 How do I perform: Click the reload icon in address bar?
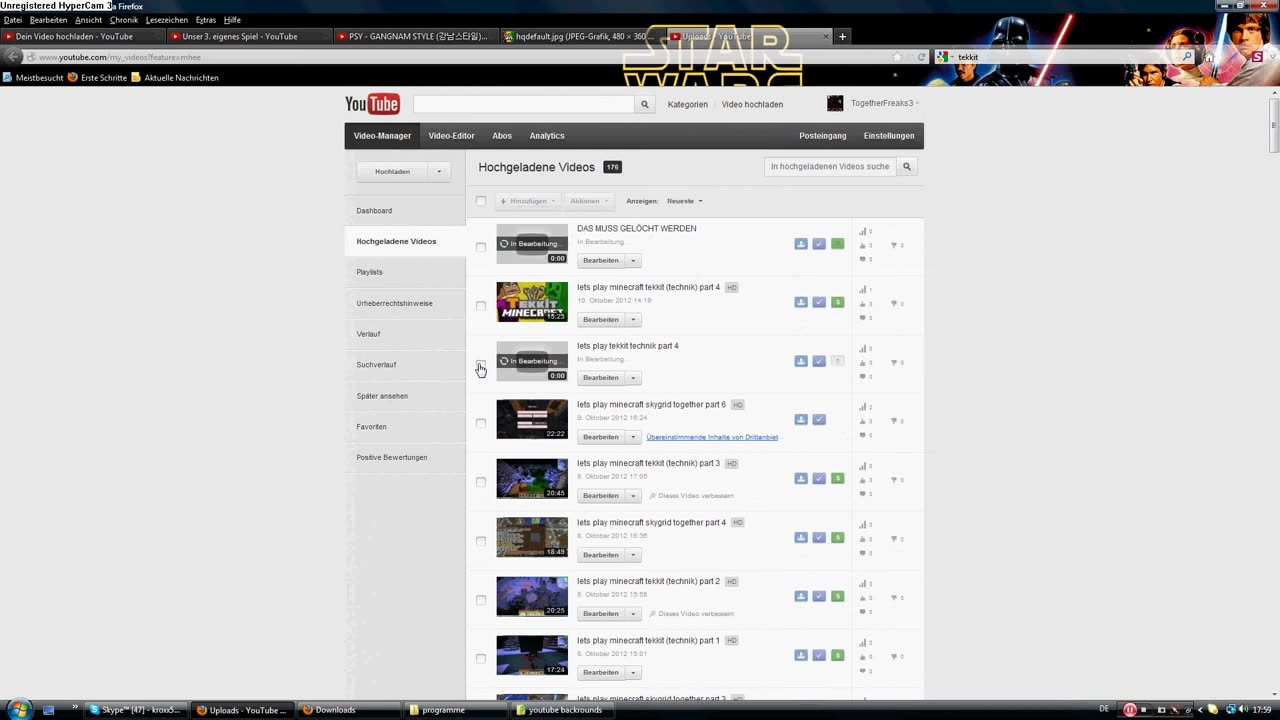pos(922,57)
